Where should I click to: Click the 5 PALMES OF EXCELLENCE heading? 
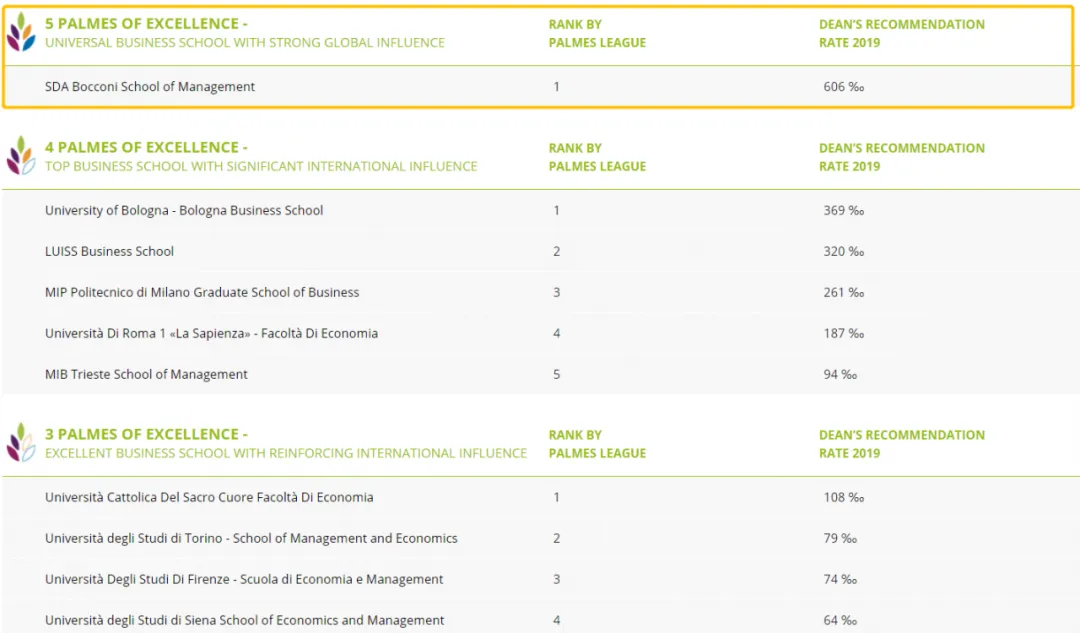[146, 23]
